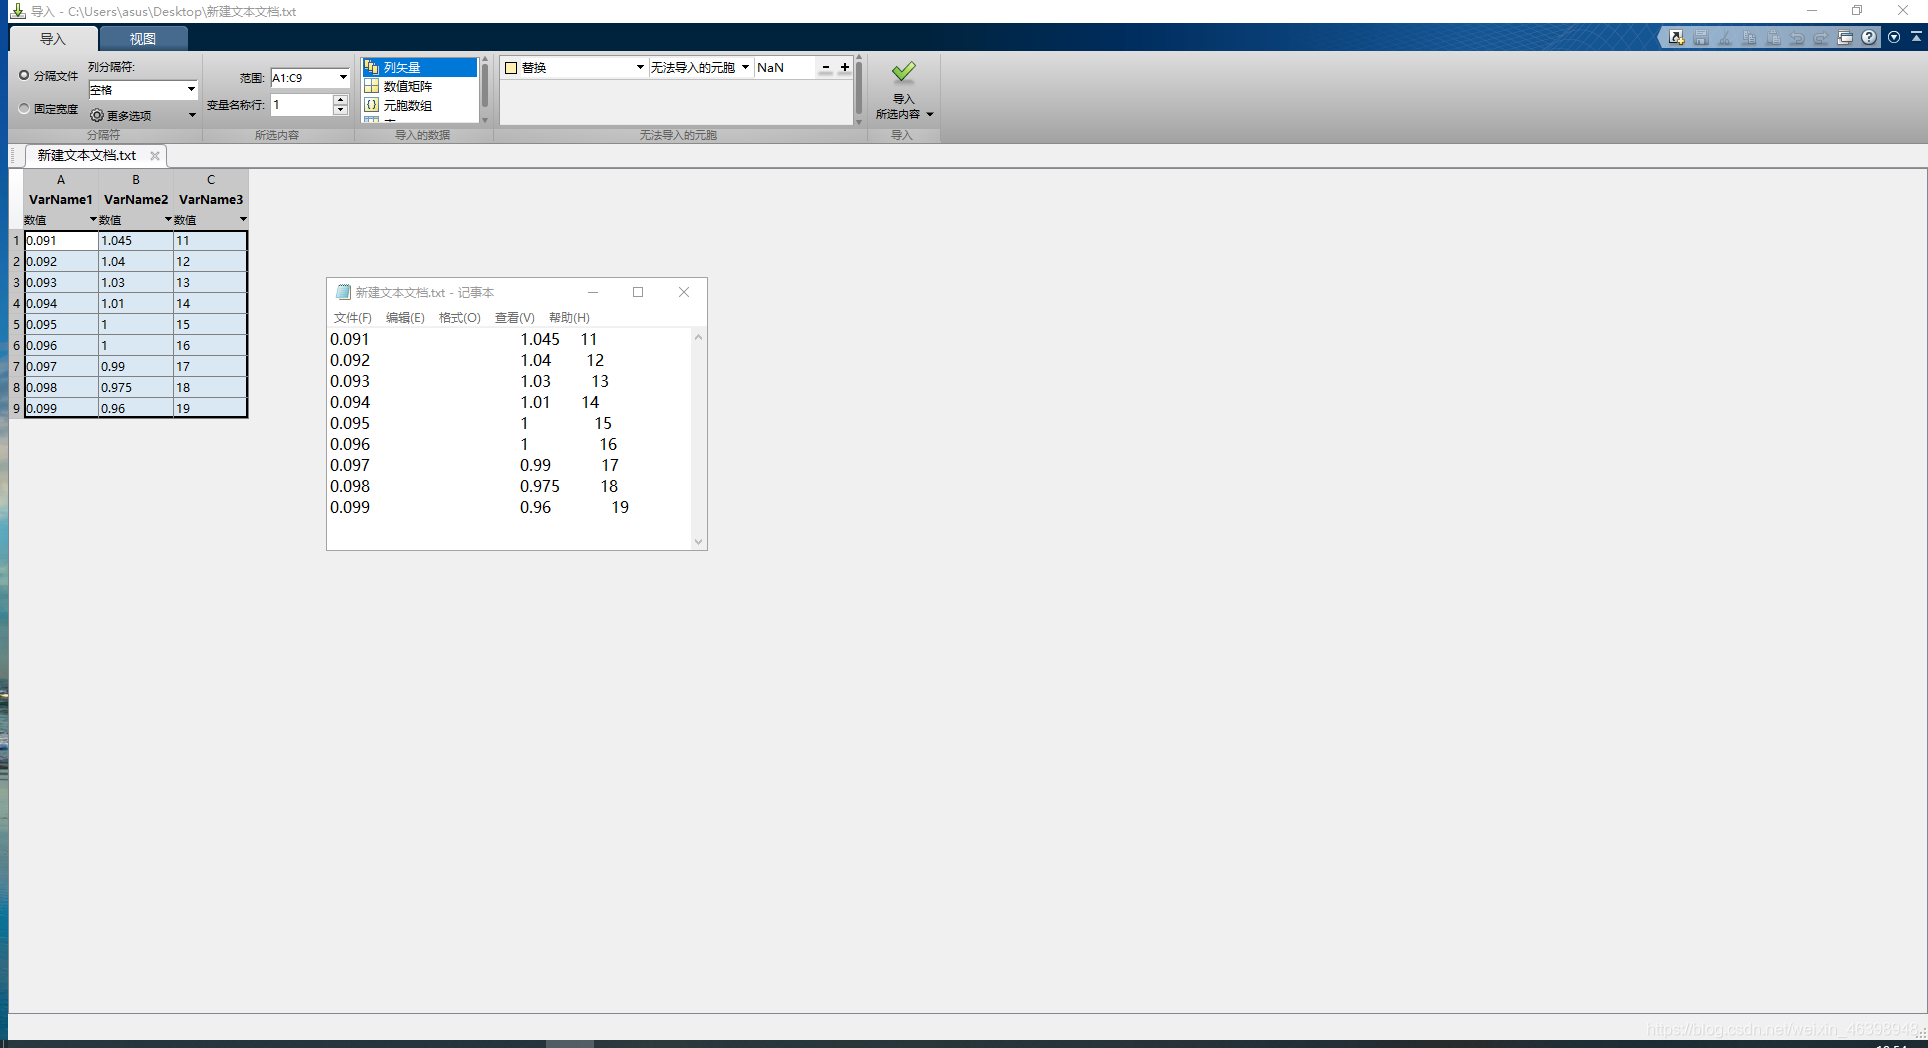Click the 变量名称行 input field
This screenshot has height=1048, width=1928.
301,105
